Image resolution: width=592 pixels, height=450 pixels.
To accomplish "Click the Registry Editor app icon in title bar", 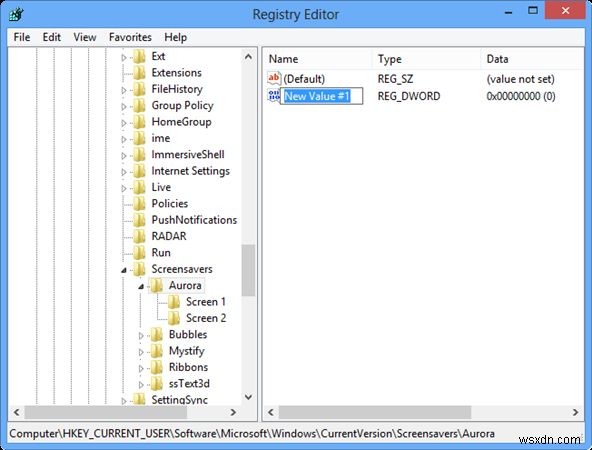I will (x=16, y=15).
